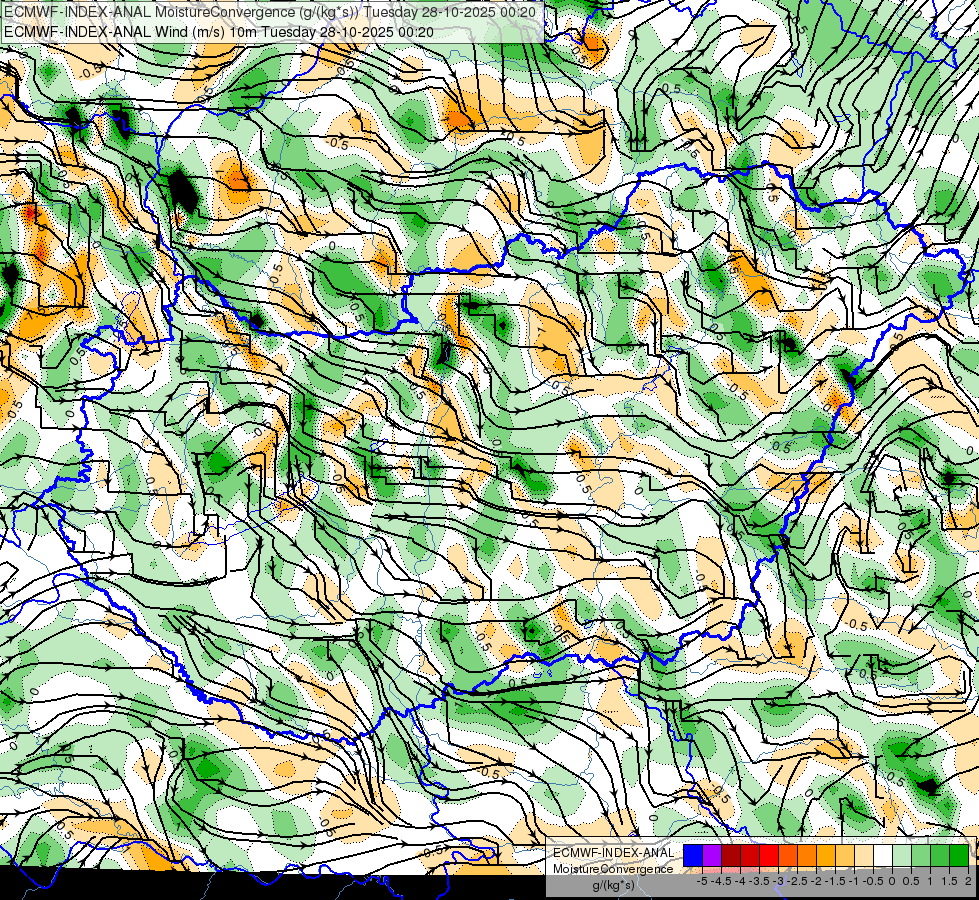This screenshot has width=979, height=900.
Task: Click the palest orange swatch beside white
Action: pos(864,855)
